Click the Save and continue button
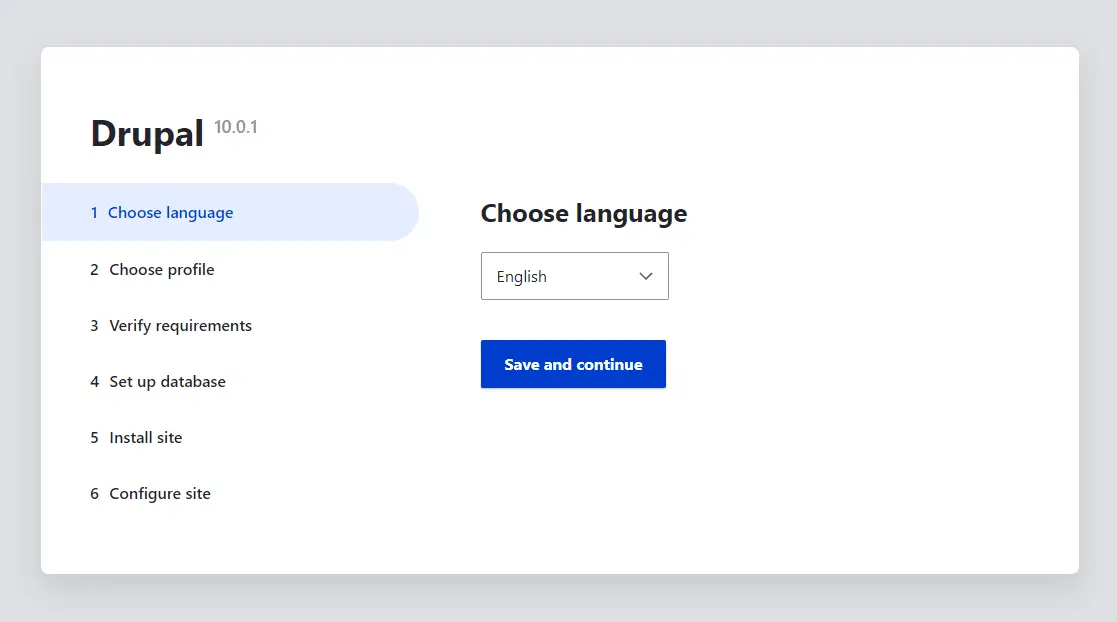This screenshot has width=1117, height=622. pos(573,364)
